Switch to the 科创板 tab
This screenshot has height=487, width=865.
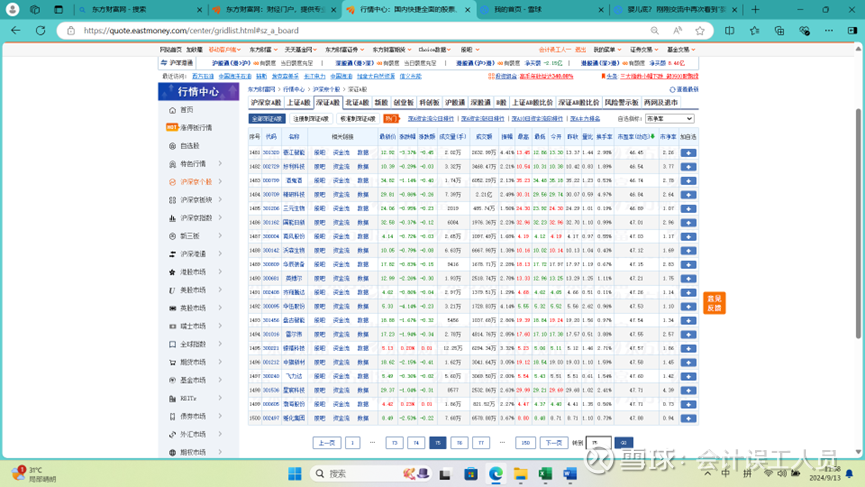tap(429, 103)
